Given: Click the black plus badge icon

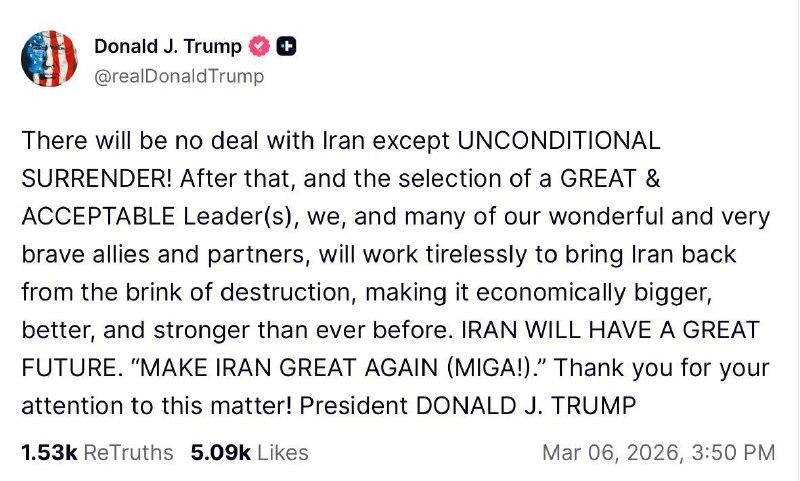Looking at the screenshot, I should tap(285, 46).
